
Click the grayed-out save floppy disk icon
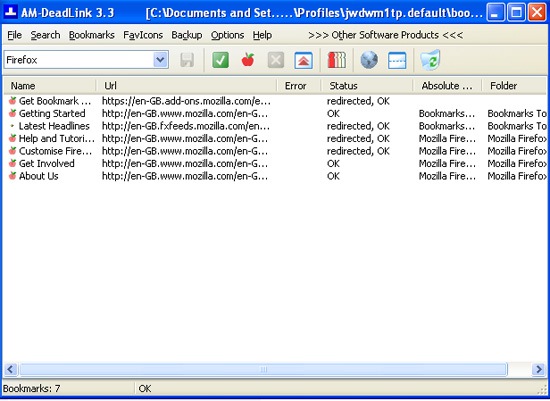click(187, 60)
